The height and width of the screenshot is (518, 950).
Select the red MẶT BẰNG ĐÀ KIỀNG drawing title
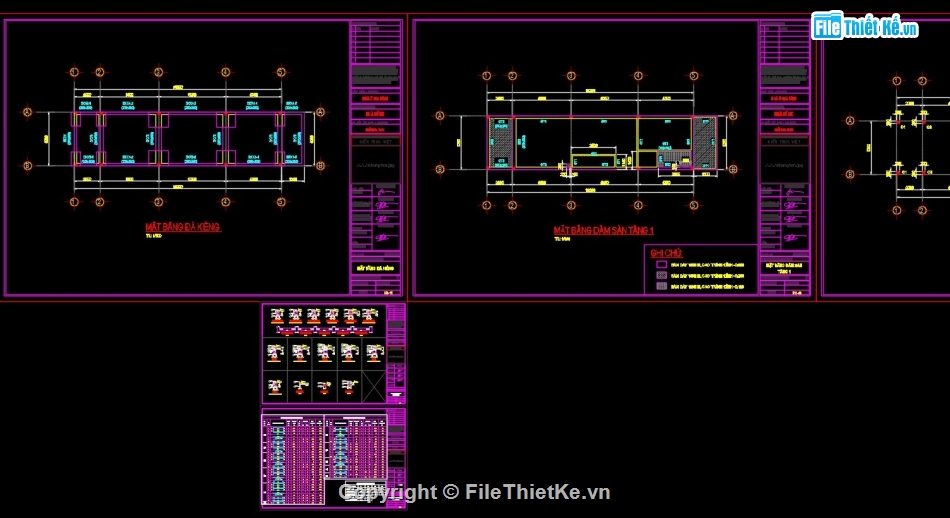tap(182, 227)
